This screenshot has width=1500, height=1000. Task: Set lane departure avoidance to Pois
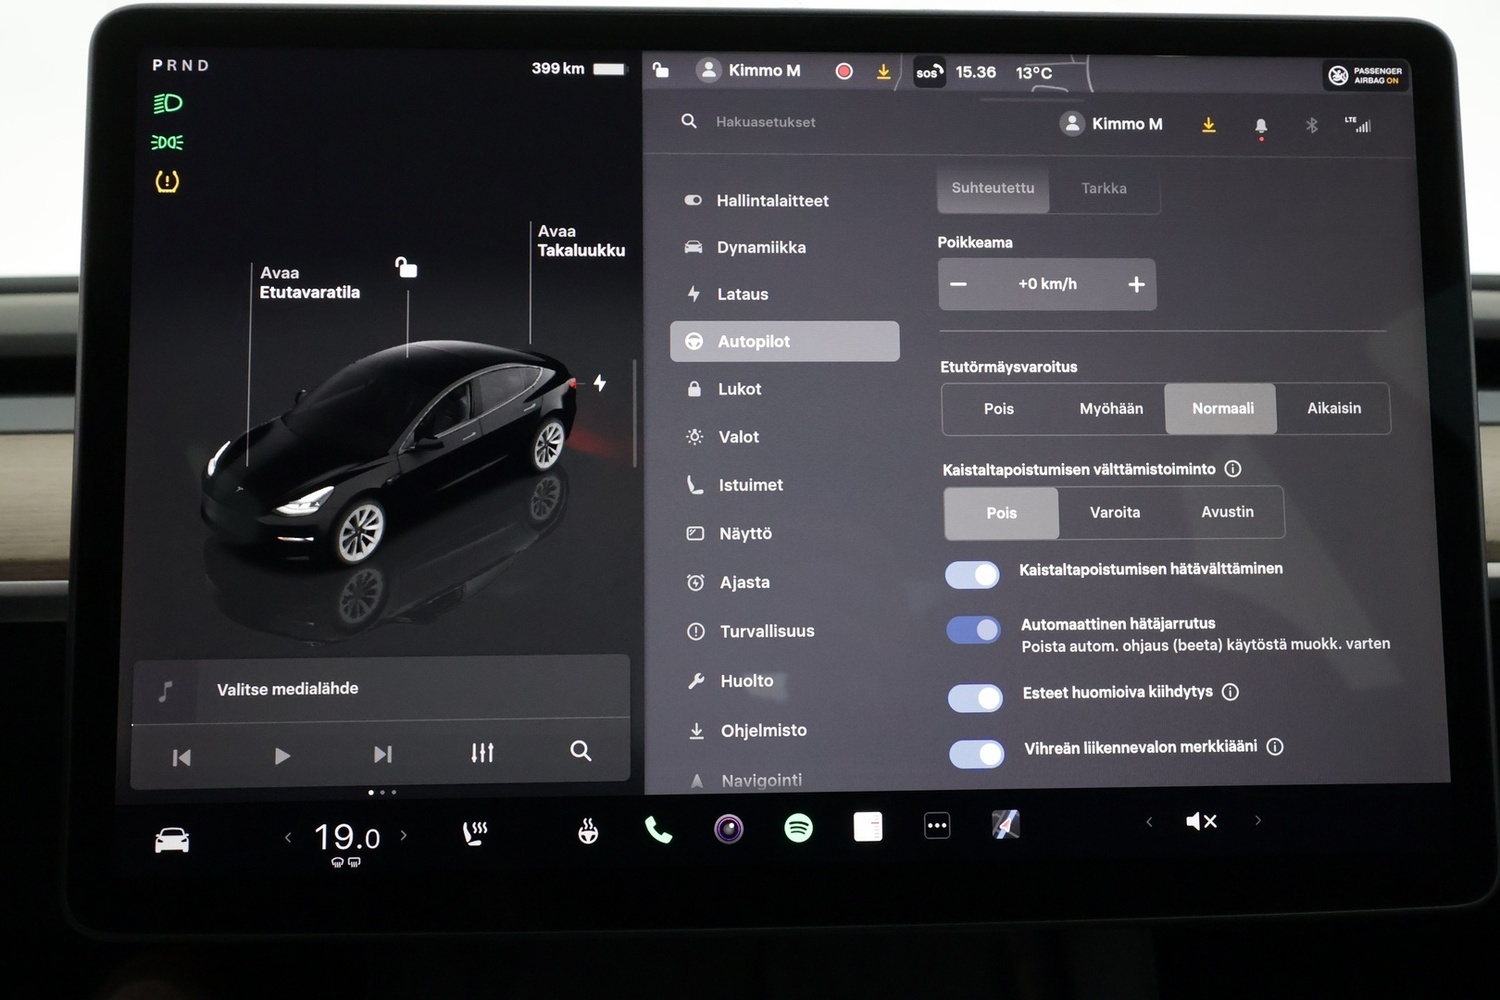(x=1001, y=513)
